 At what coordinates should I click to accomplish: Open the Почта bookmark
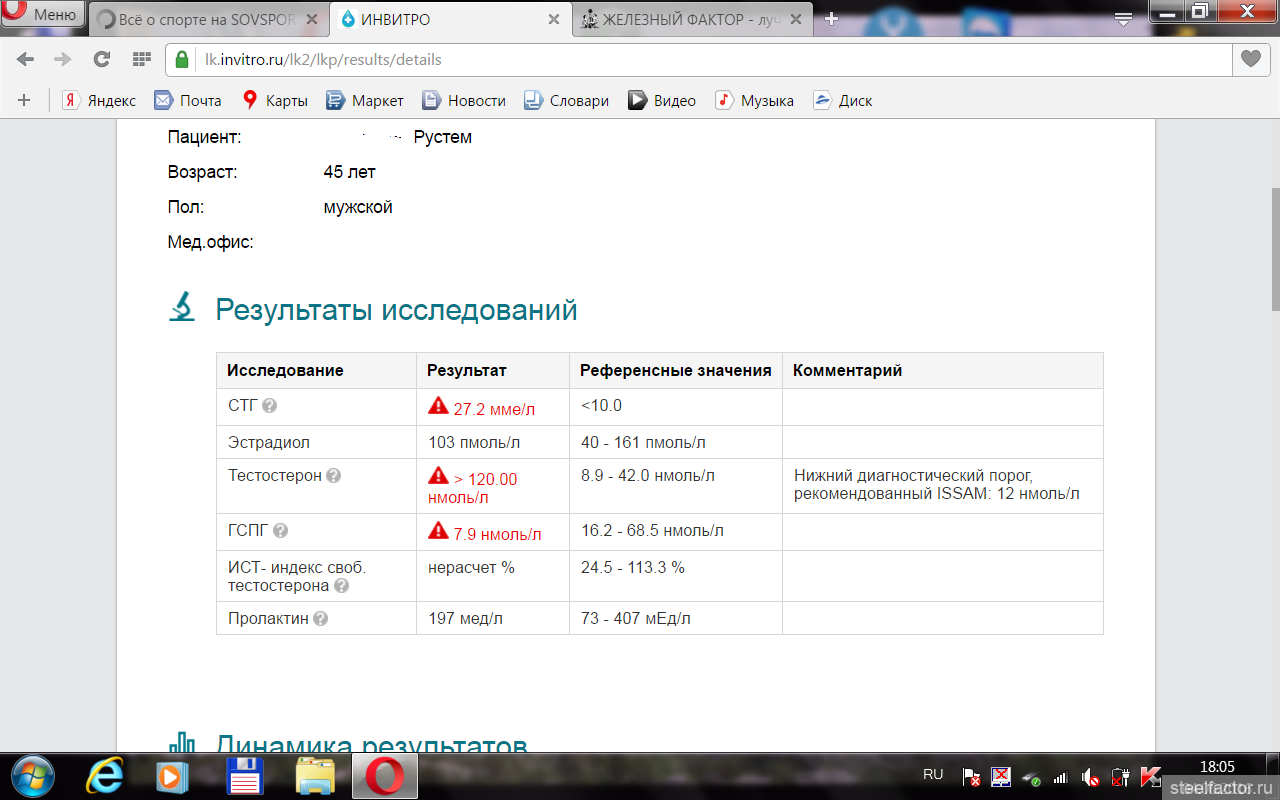click(188, 100)
